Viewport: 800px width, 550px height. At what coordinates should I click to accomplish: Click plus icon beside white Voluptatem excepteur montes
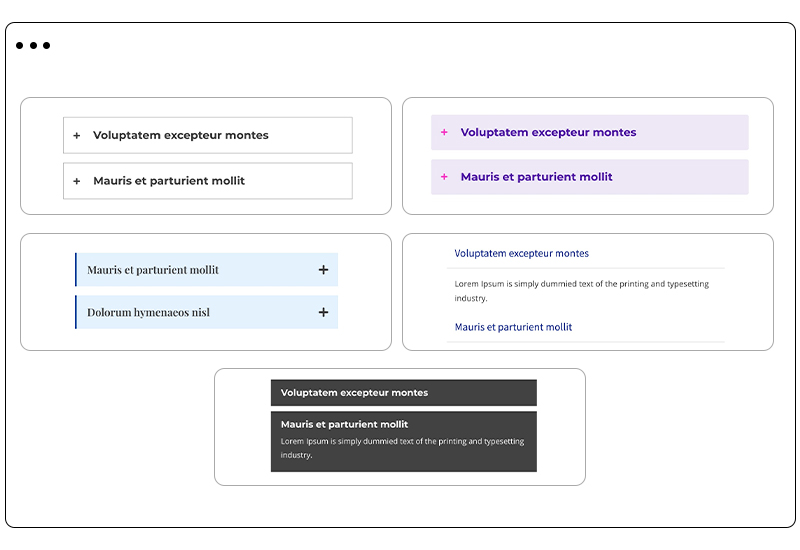[x=77, y=136]
